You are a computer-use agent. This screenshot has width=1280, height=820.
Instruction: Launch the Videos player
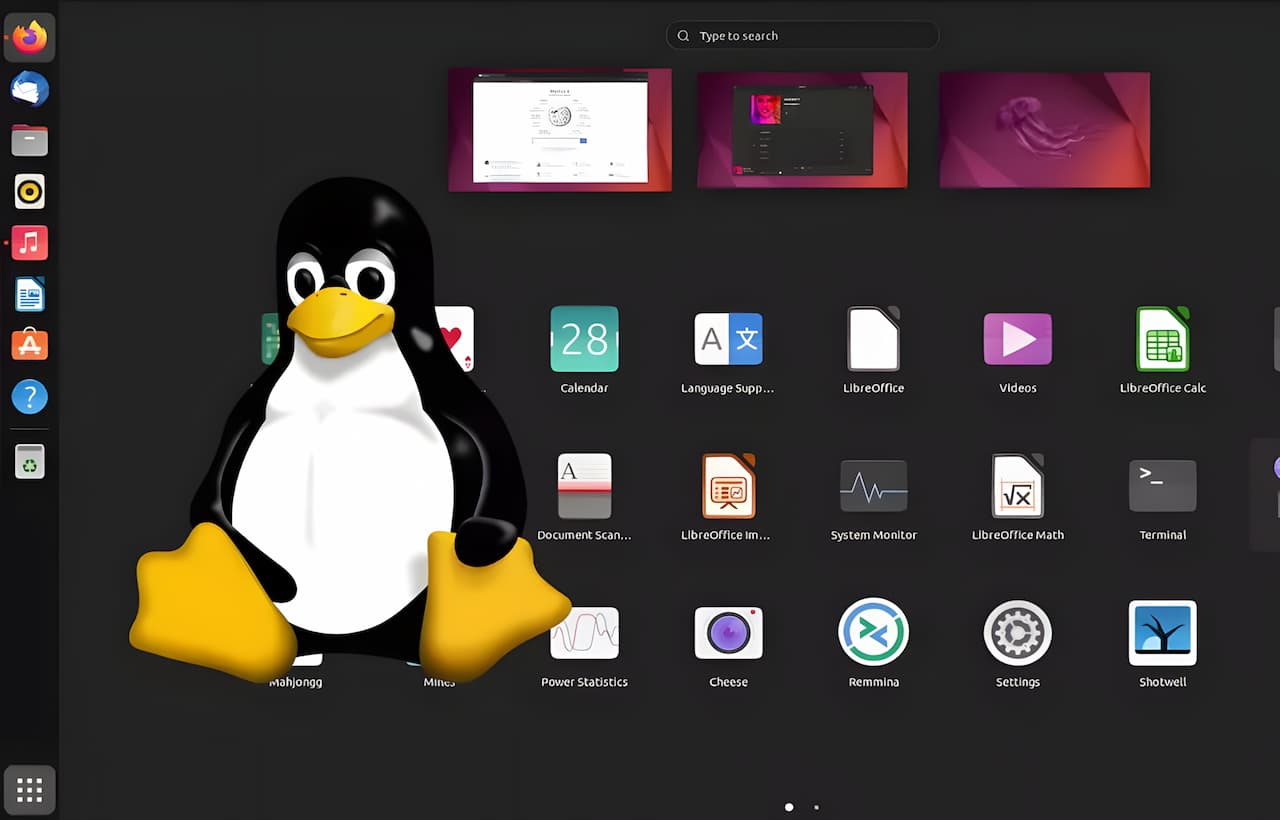1017,340
